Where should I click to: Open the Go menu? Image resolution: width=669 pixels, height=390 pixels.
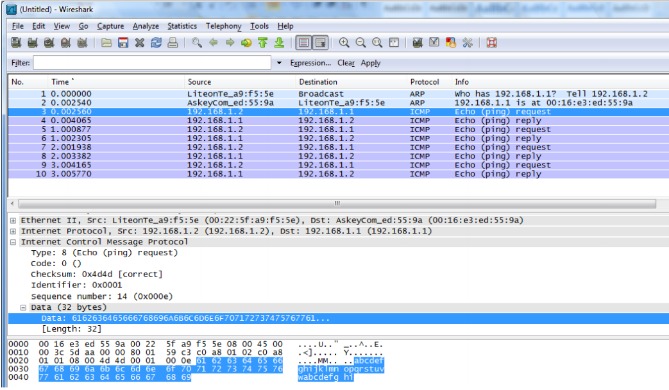coord(83,26)
